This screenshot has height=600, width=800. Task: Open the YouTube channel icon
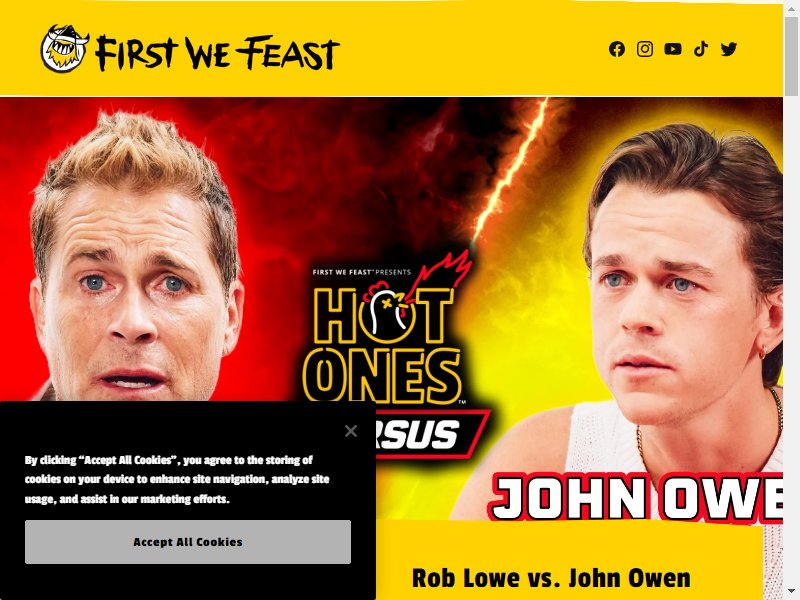tap(672, 49)
